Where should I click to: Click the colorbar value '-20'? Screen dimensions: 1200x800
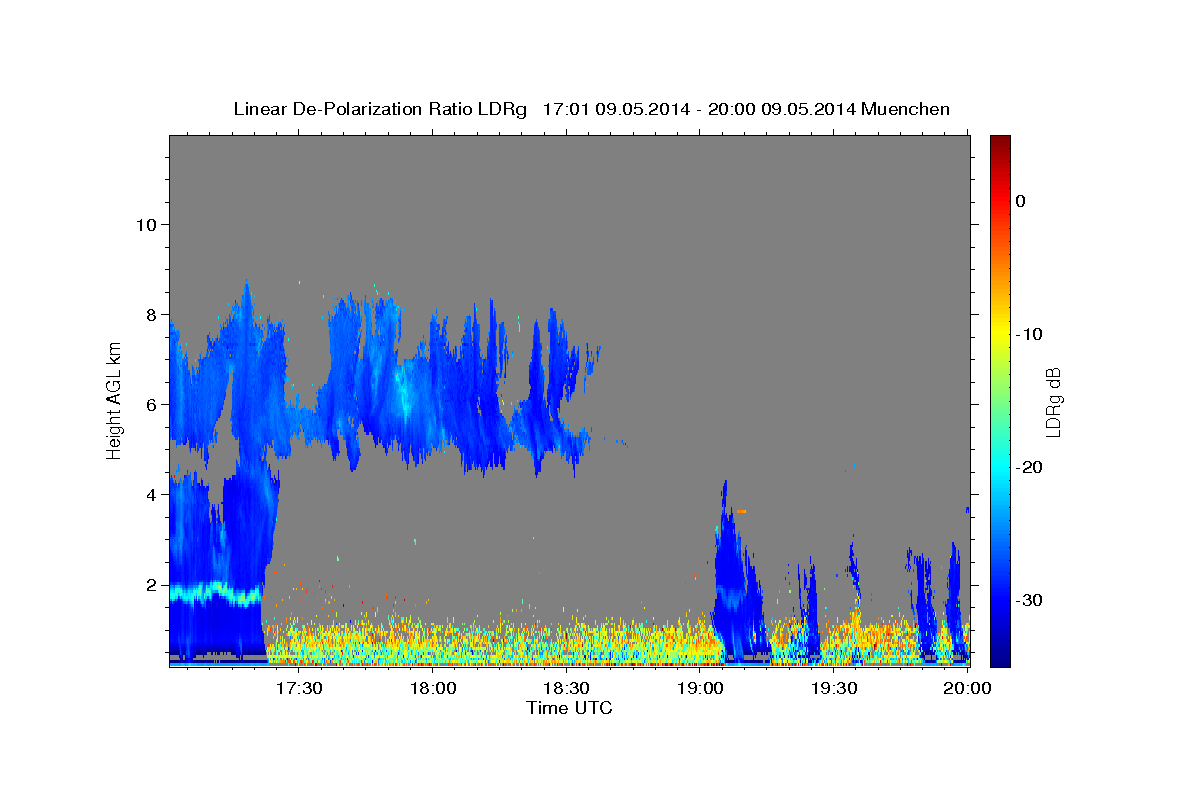1030,467
